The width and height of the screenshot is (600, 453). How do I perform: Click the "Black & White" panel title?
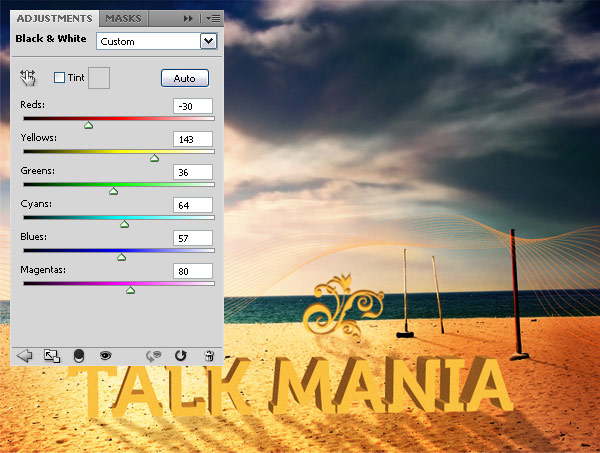click(x=51, y=39)
